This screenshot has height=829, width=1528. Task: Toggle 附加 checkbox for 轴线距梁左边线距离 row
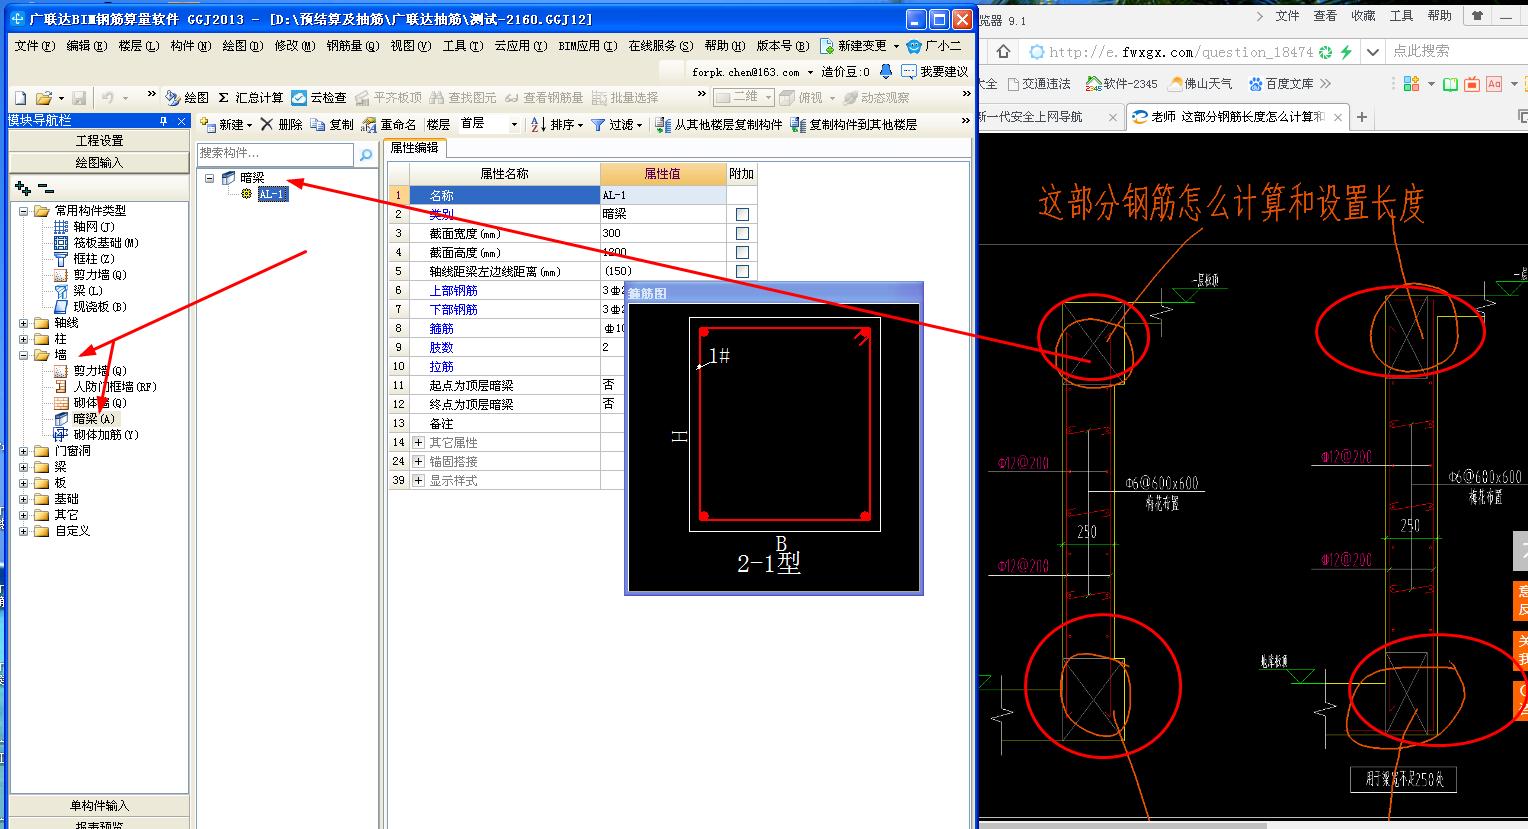click(x=742, y=271)
